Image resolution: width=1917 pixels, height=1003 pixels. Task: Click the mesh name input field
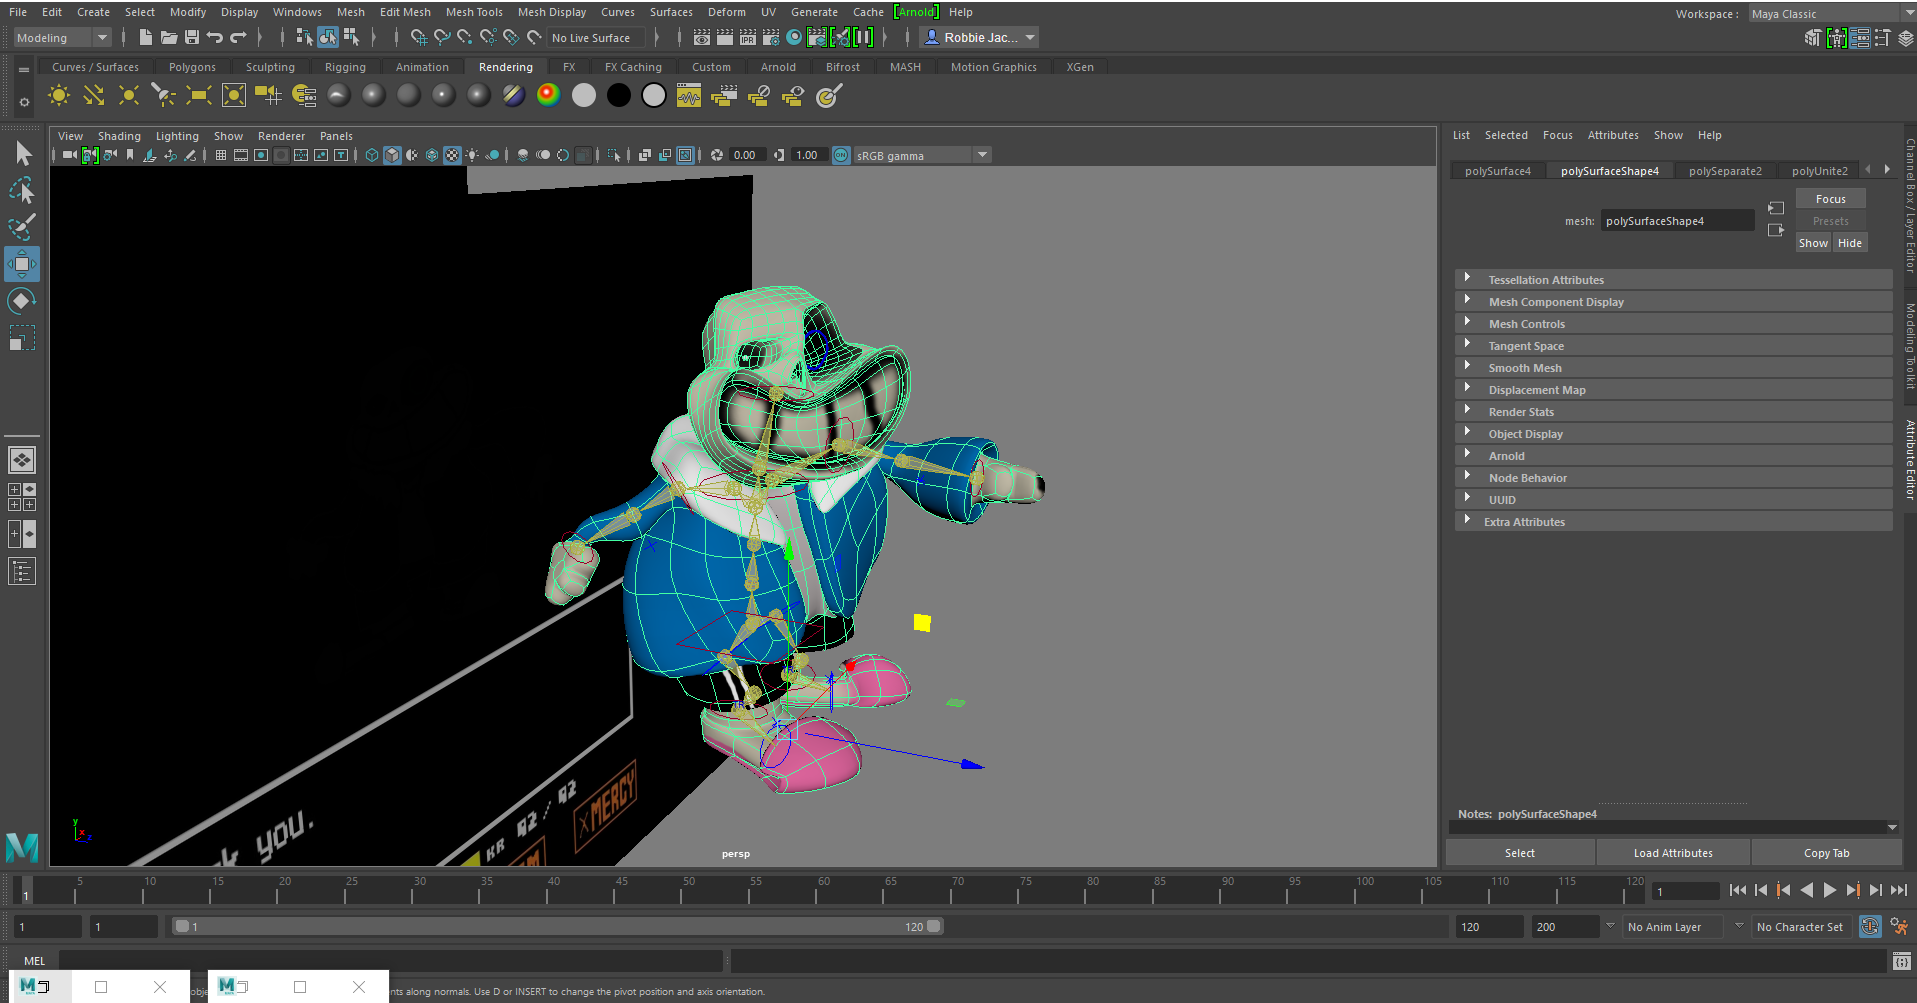tap(1676, 221)
